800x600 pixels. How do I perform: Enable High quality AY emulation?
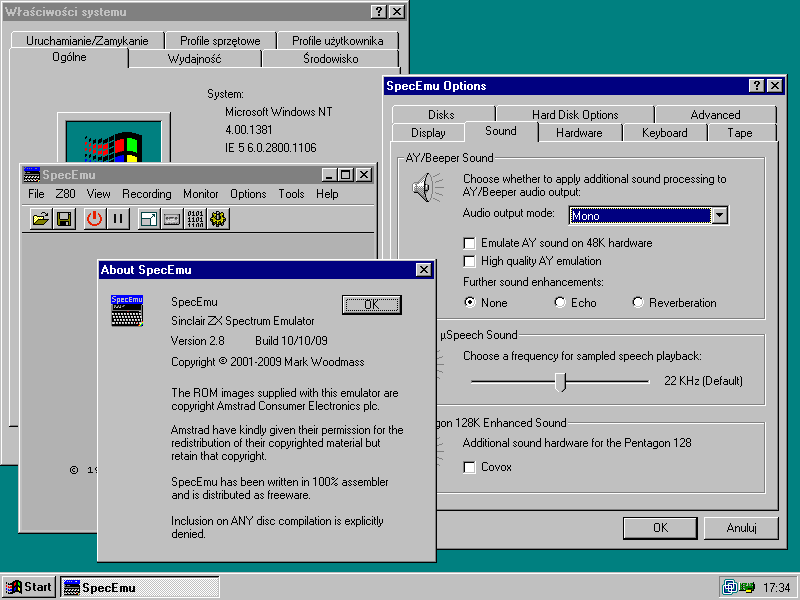[x=532, y=261]
